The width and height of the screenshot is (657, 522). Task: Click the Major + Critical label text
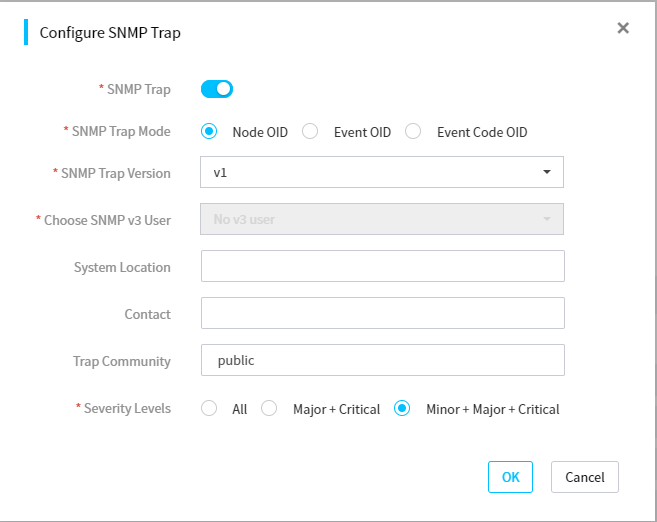coord(336,409)
